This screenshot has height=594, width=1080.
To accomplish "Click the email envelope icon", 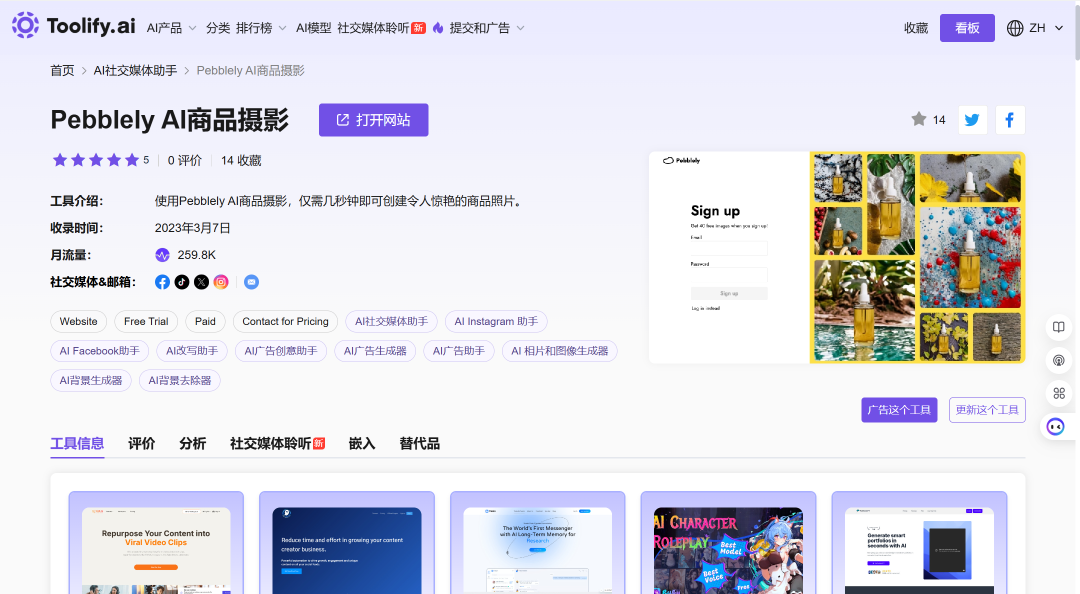I will pos(251,282).
